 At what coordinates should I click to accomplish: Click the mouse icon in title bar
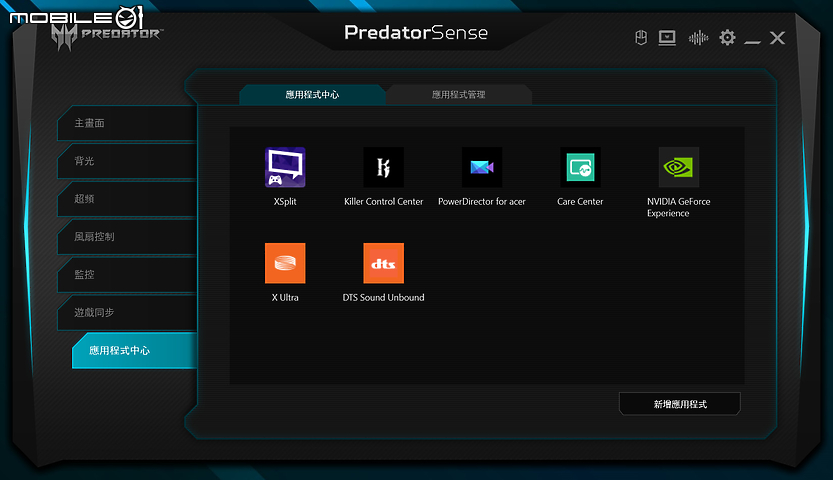pos(641,38)
